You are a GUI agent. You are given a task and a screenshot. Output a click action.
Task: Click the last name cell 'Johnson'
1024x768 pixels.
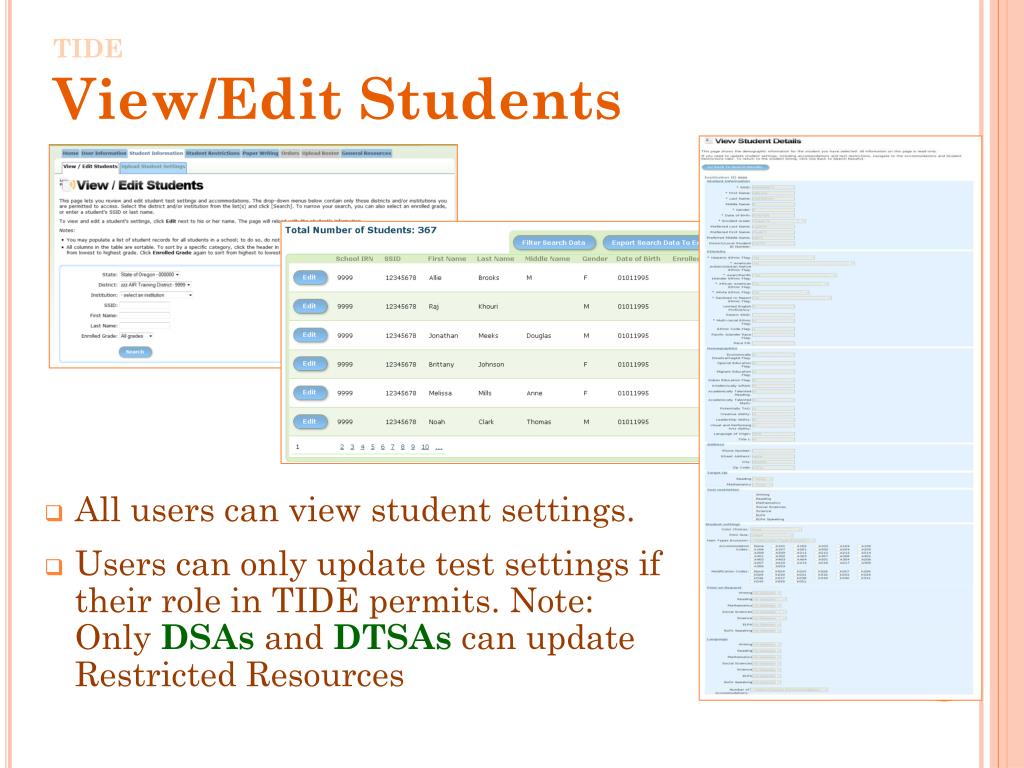491,364
